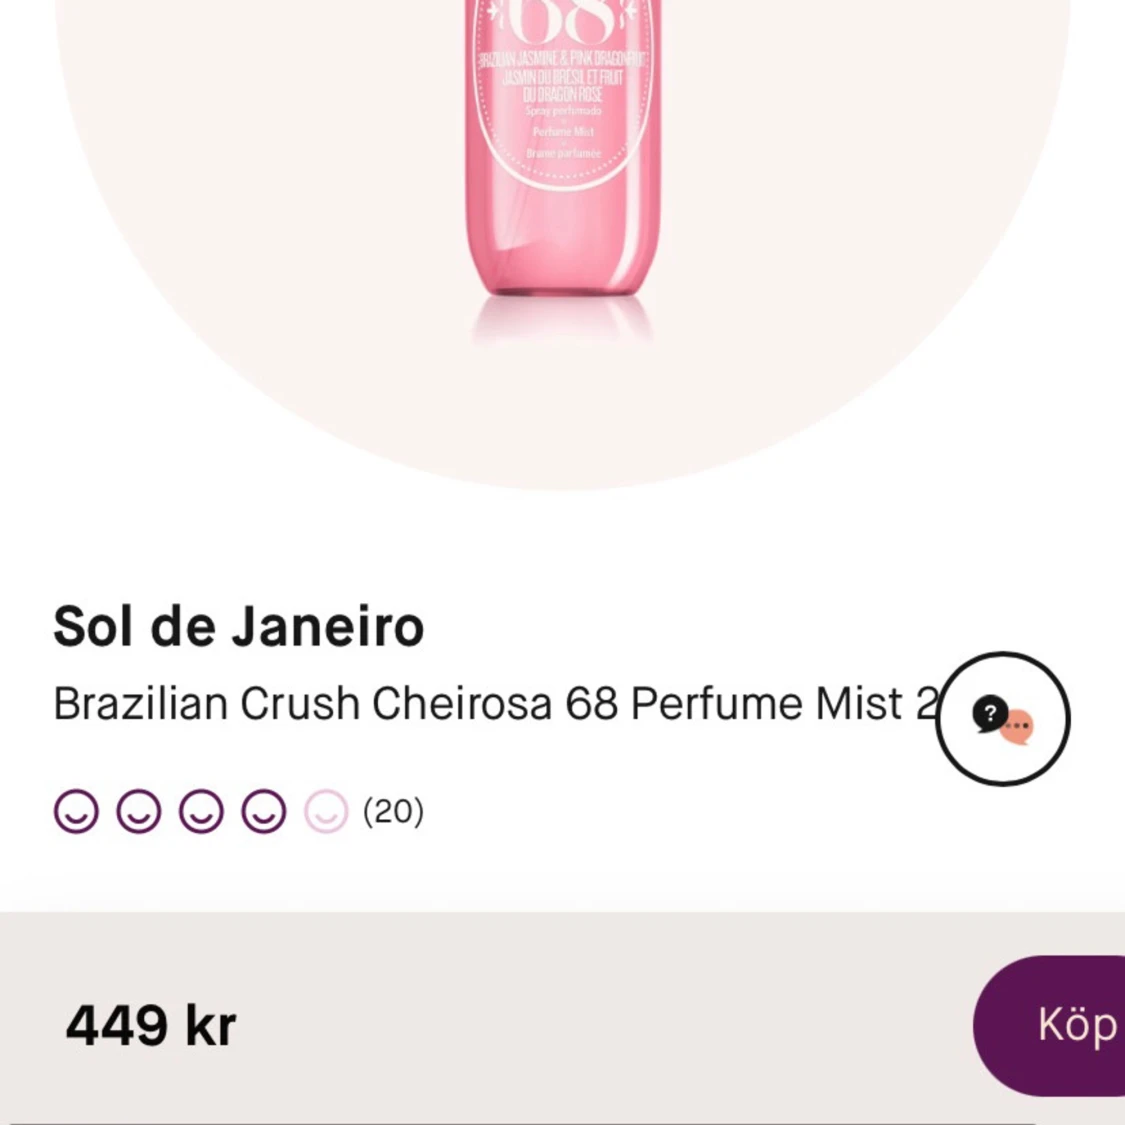This screenshot has height=1125, width=1125.
Task: Click the purple Köp buy button
Action: [1049, 1025]
